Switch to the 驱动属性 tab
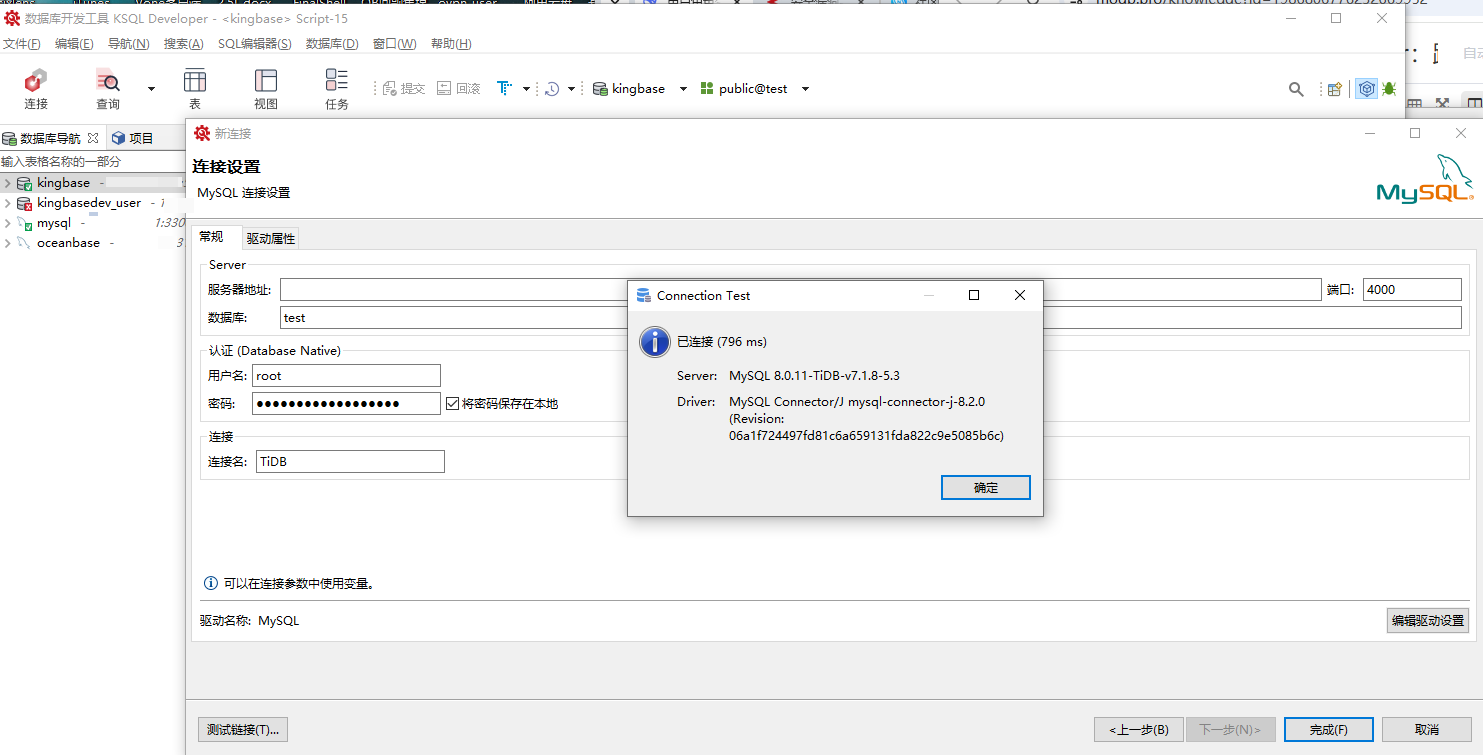Viewport: 1483px width, 755px height. pos(271,239)
